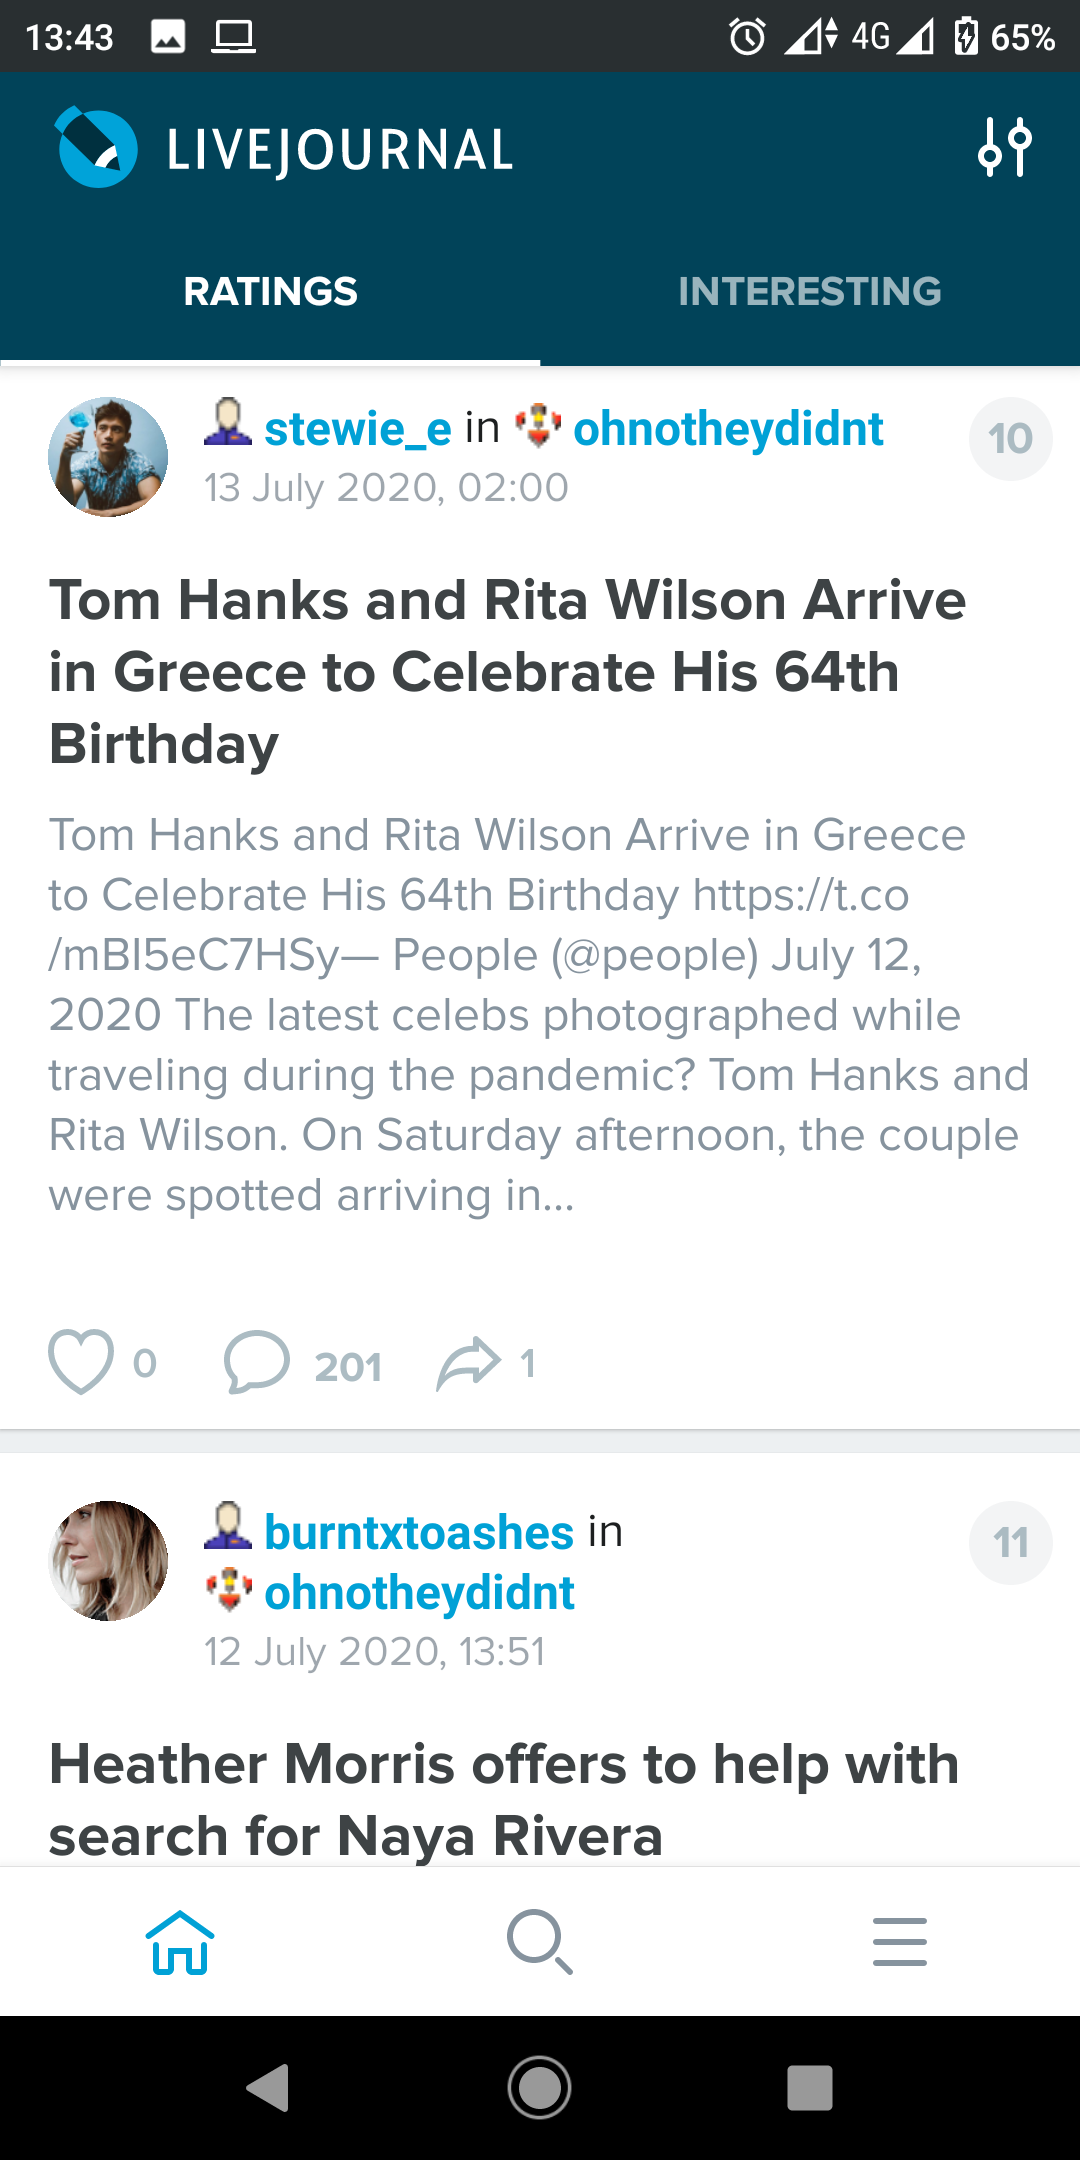Open burntxtoashes user profile link
1080x2160 pixels.
[419, 1532]
